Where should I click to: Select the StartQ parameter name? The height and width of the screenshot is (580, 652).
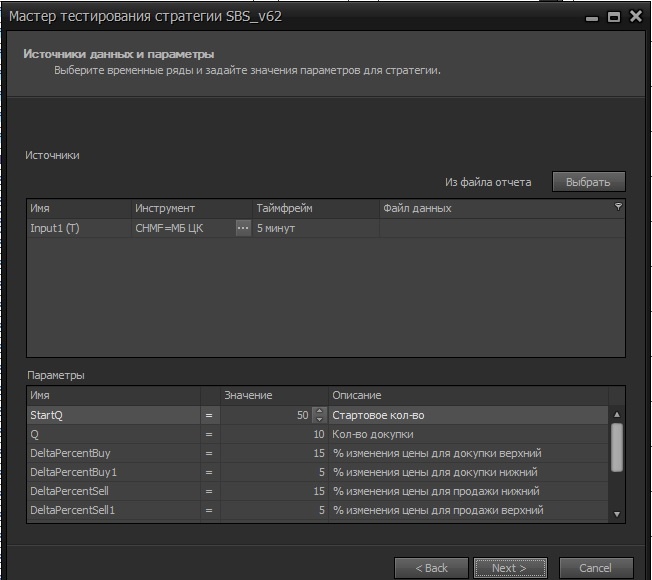coord(114,415)
